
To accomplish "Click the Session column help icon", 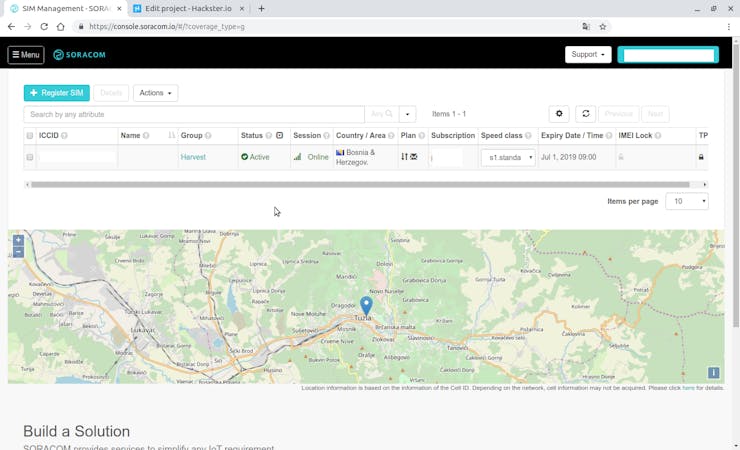I will click(327, 136).
